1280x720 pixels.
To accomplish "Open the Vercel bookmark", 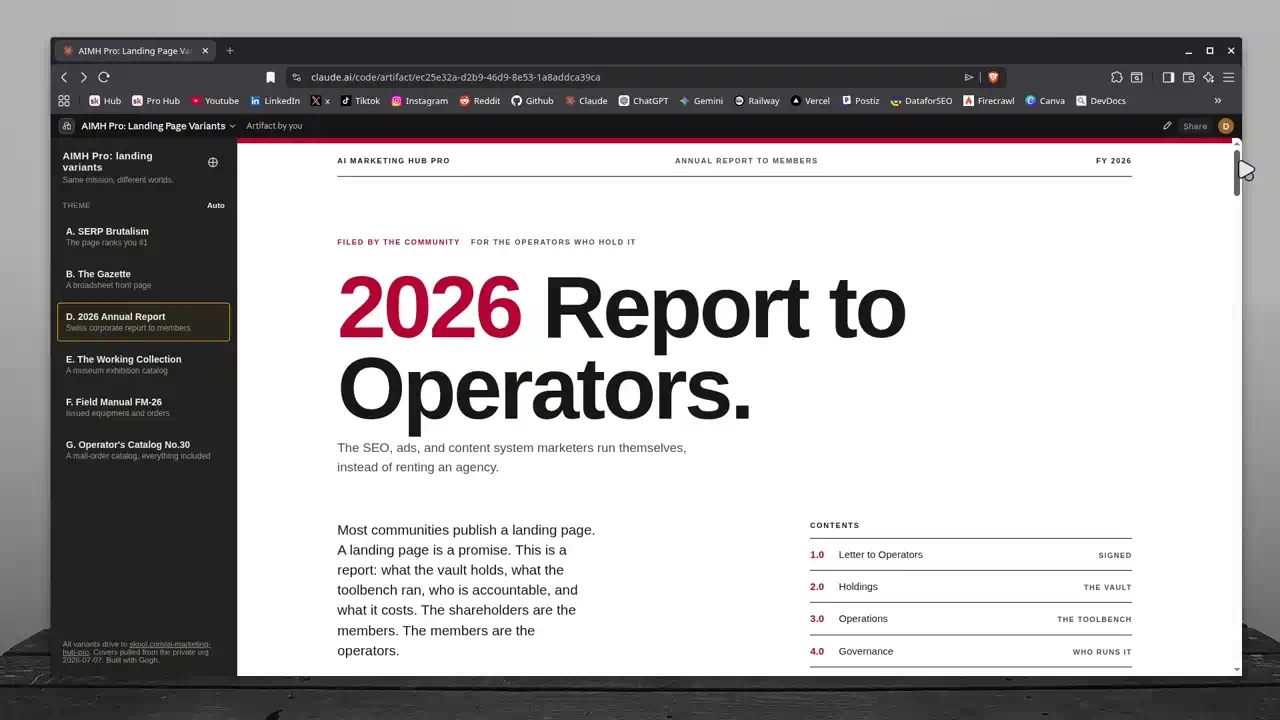I will 810,101.
